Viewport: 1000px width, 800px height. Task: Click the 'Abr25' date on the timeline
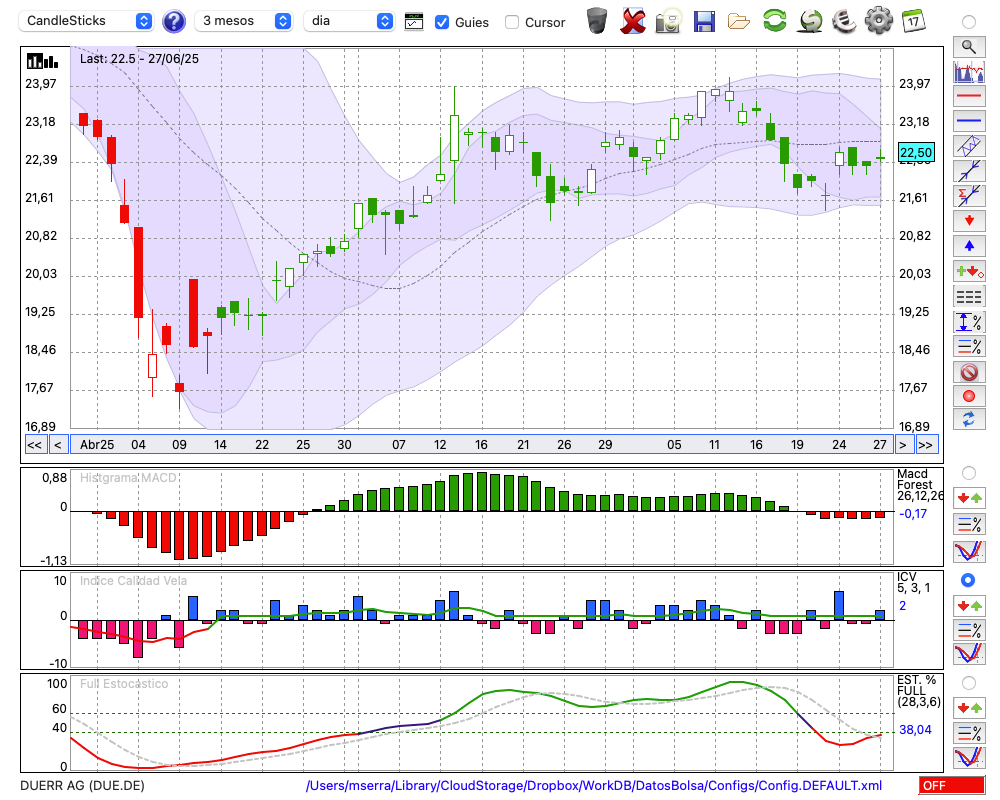97,445
